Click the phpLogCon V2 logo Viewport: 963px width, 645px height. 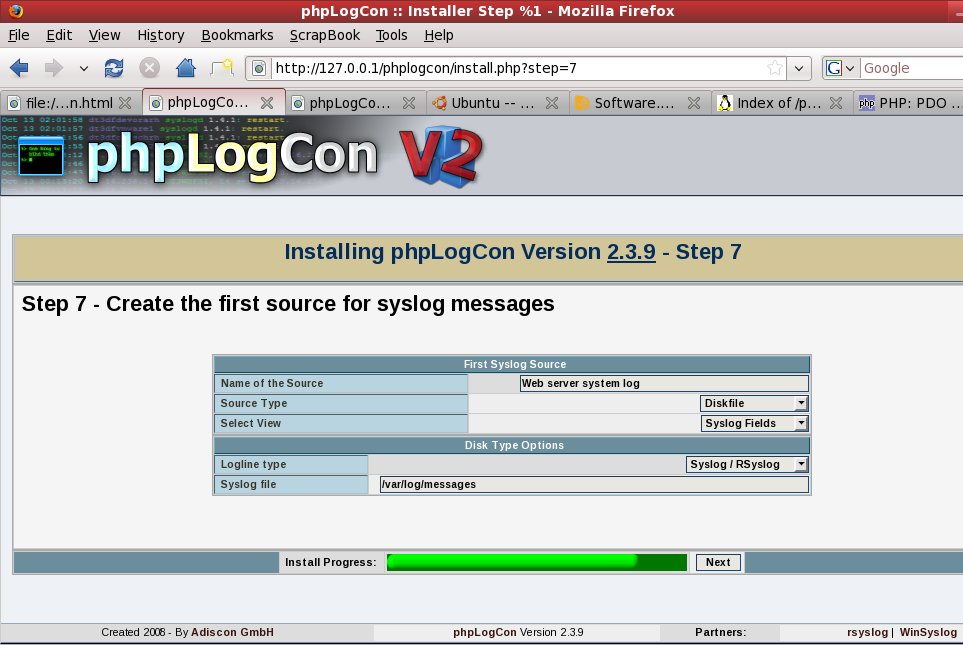284,155
